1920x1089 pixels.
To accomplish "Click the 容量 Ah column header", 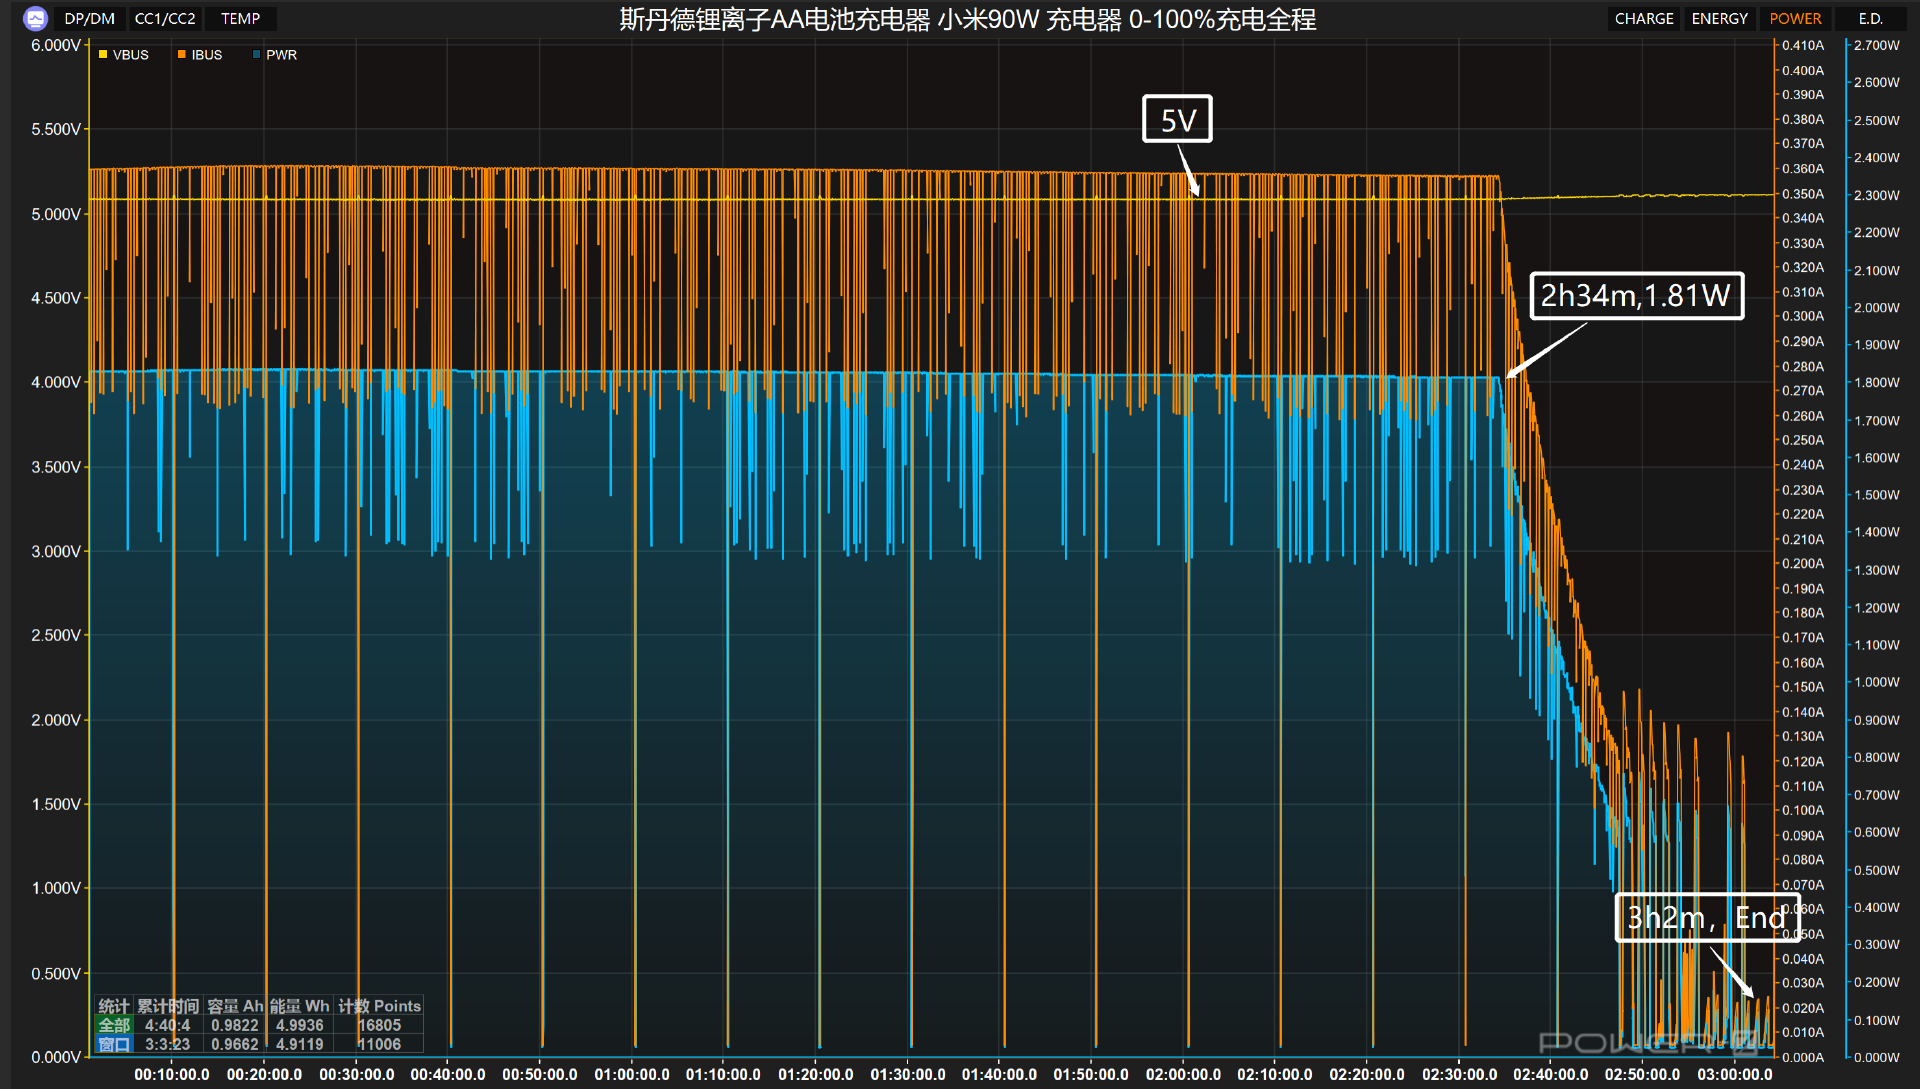I will point(235,1006).
